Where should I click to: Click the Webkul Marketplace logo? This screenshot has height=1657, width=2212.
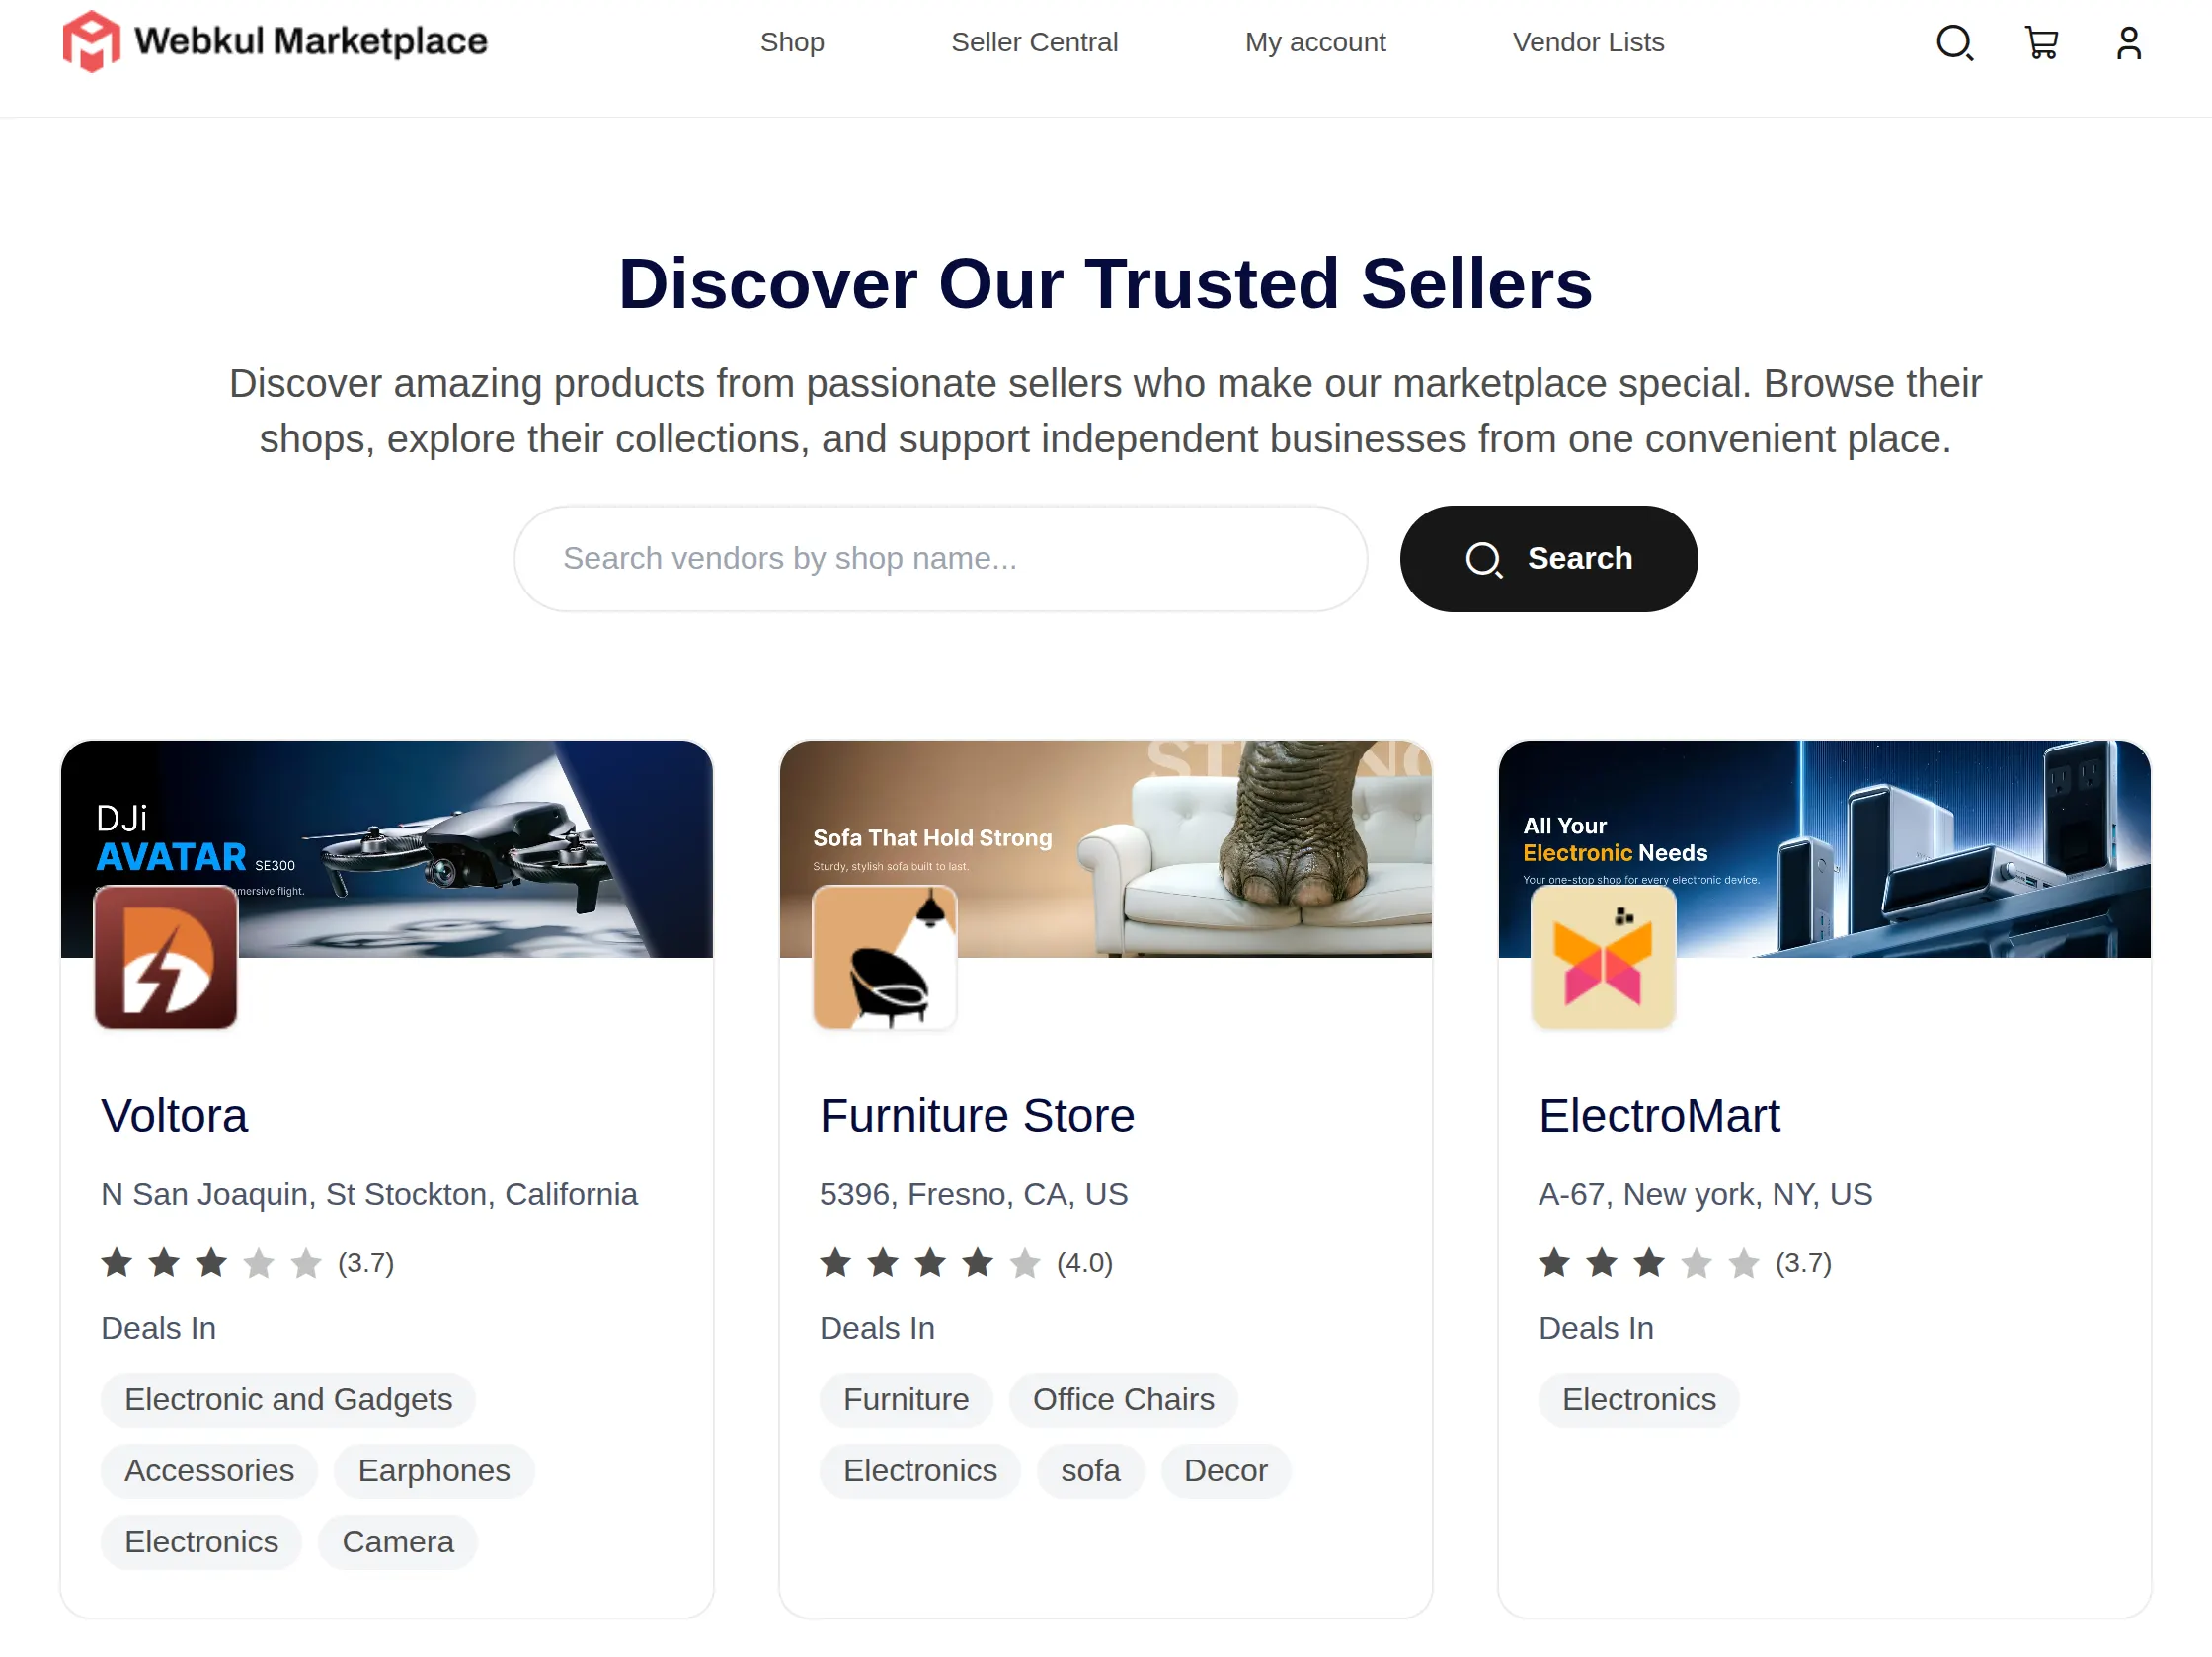point(274,42)
